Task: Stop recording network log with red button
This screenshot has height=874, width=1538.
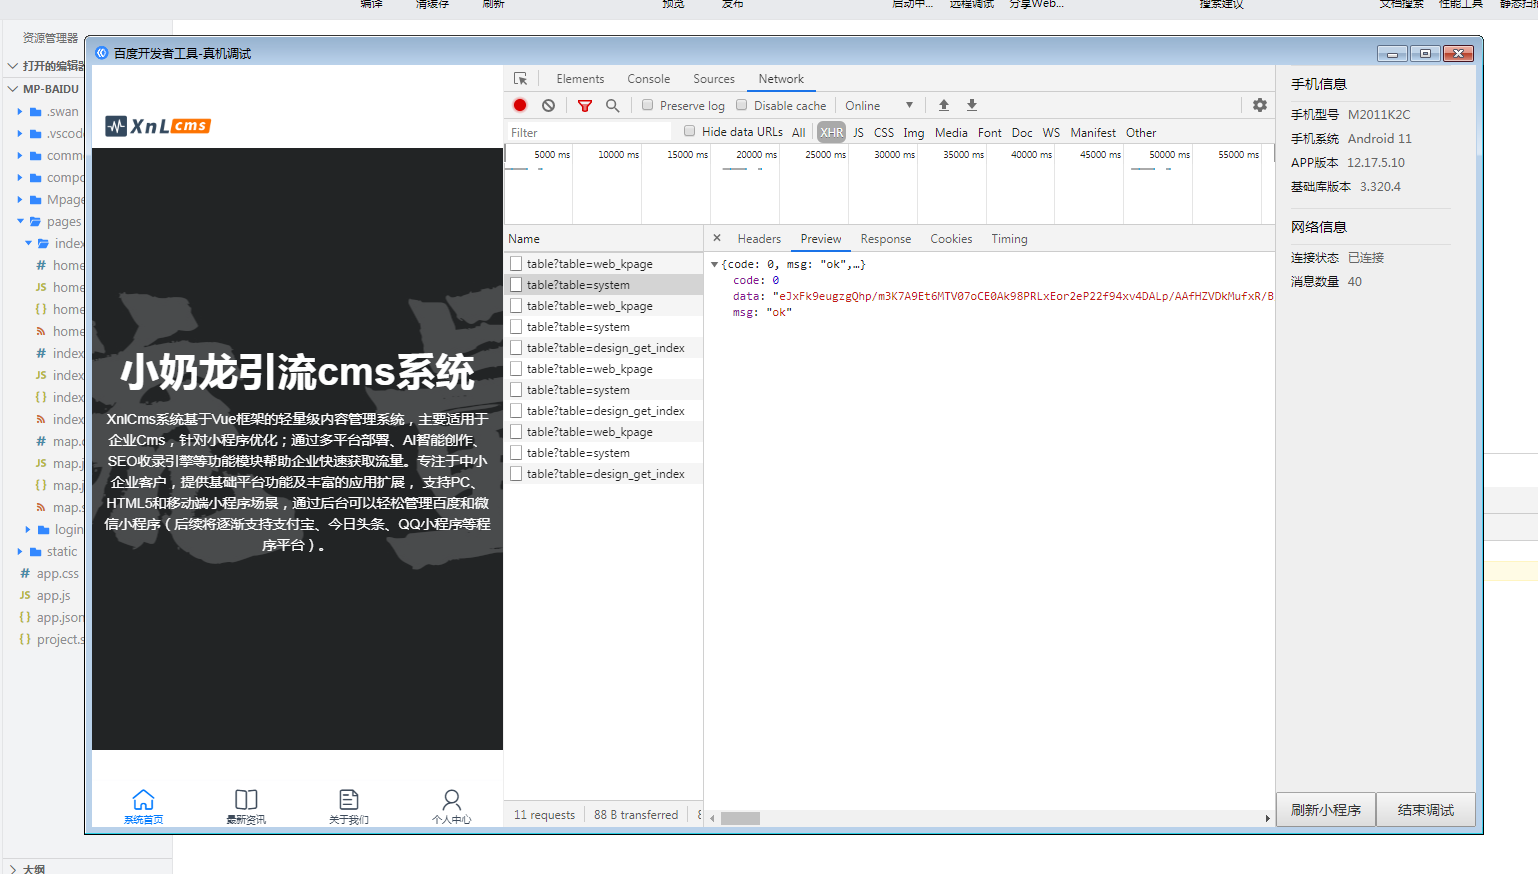Action: [520, 105]
